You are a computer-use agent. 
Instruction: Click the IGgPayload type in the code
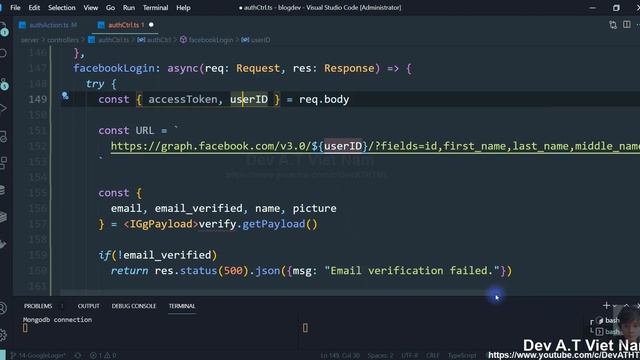click(161, 224)
